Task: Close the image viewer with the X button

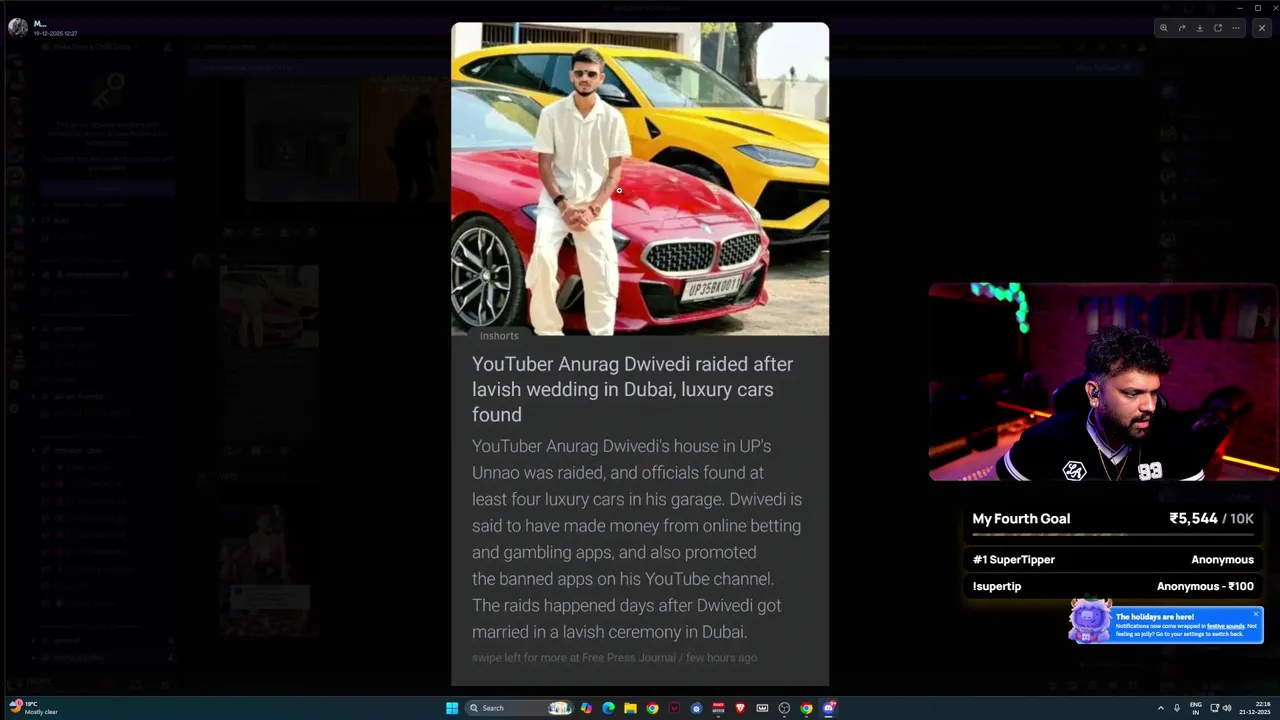Action: pos(1262,28)
